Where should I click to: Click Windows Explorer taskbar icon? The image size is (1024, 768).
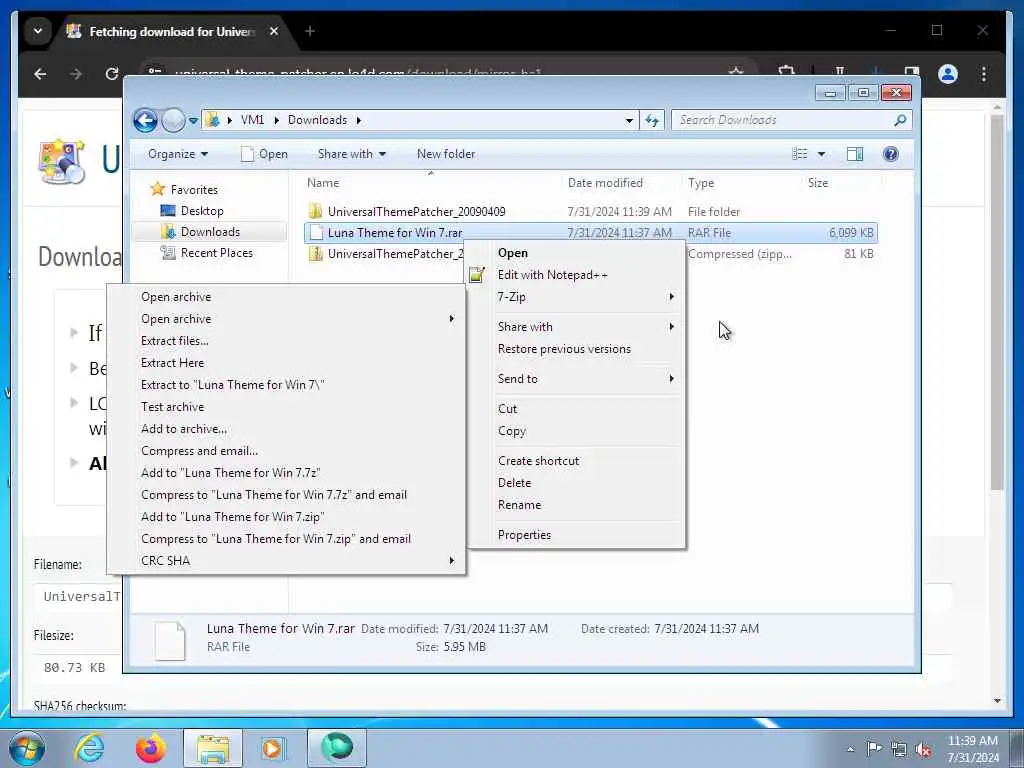tap(213, 748)
